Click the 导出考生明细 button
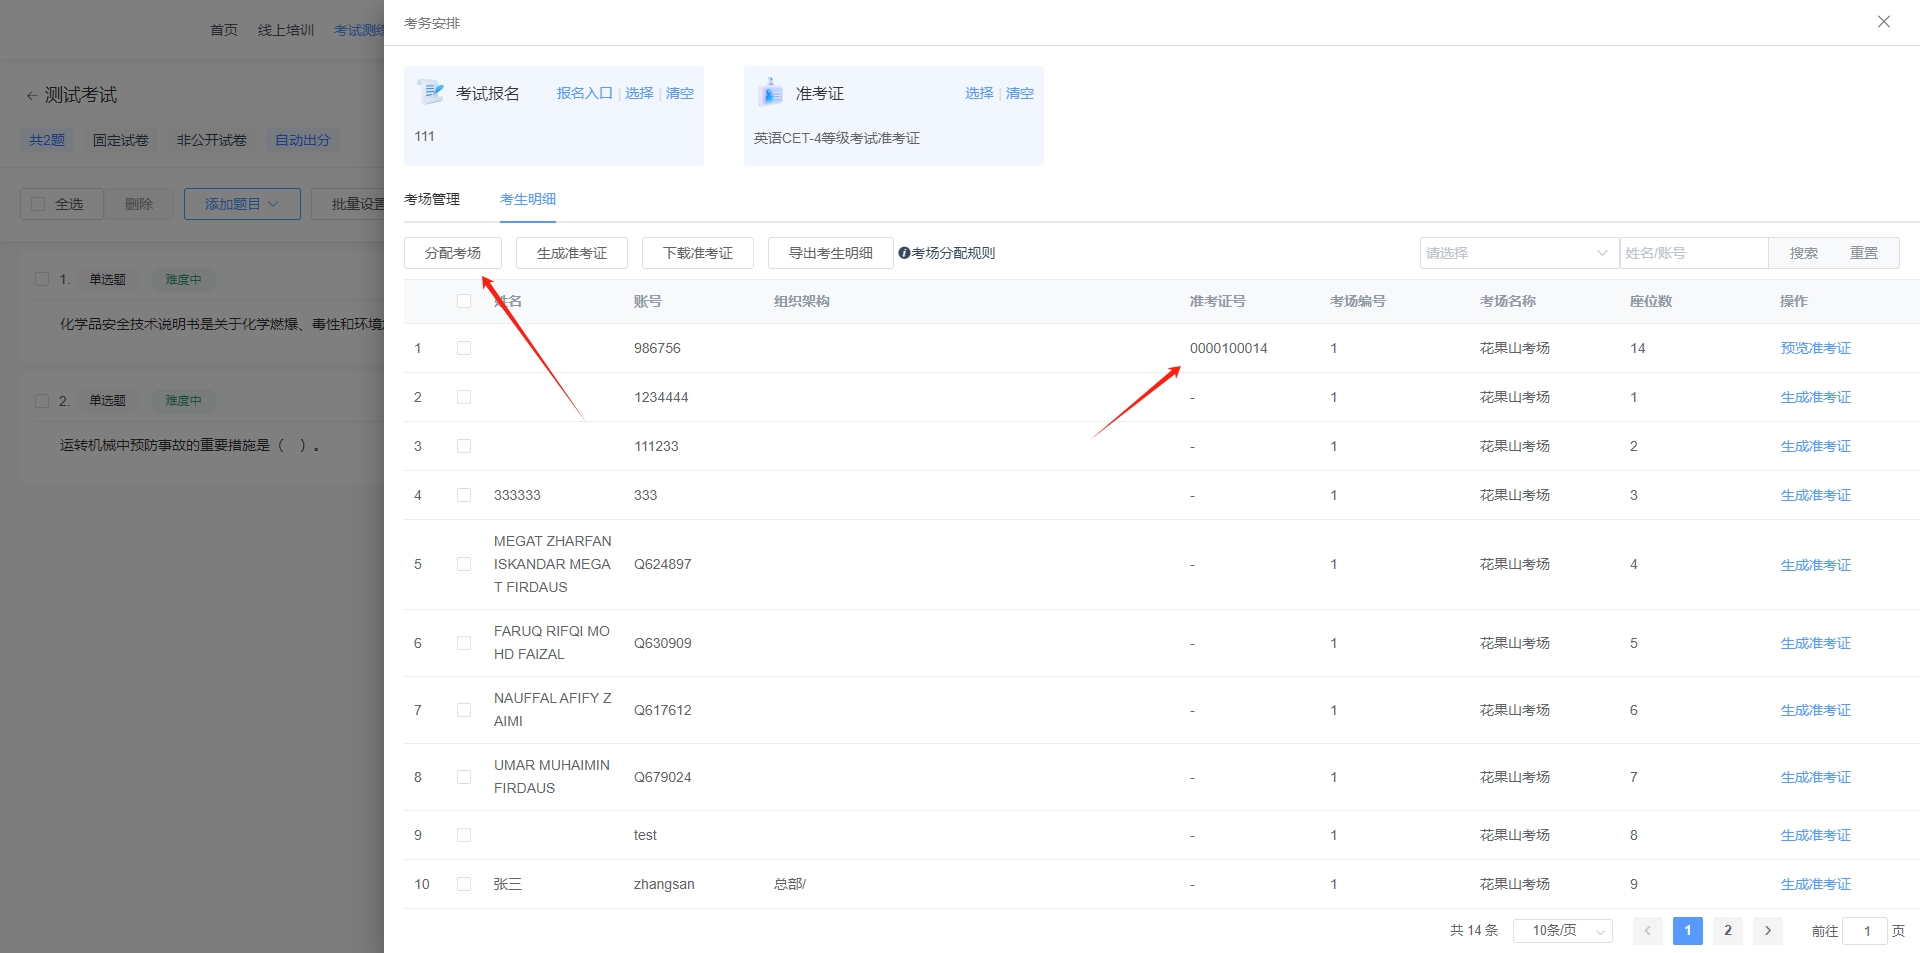This screenshot has width=1920, height=953. tap(830, 253)
